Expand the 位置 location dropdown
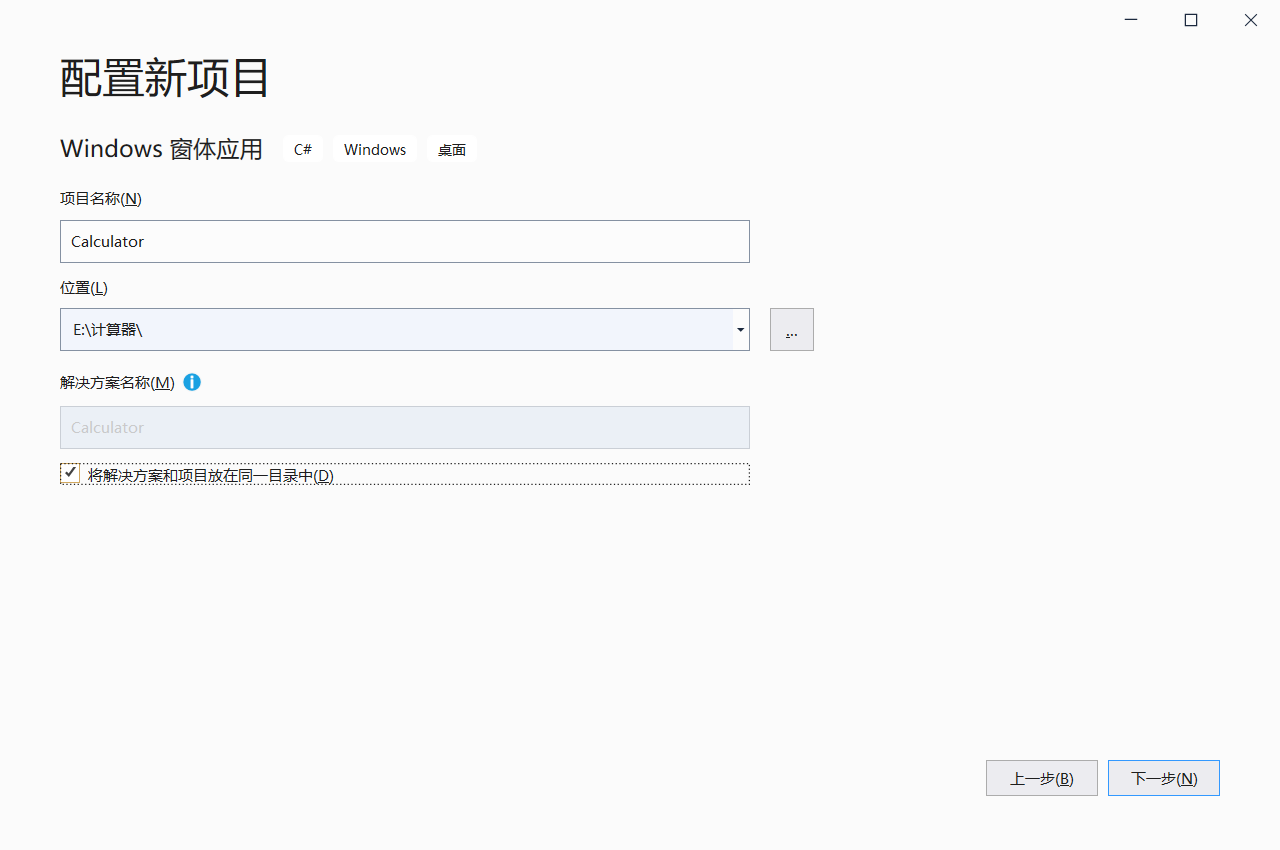Screen dimensions: 1280x850 (x=740, y=329)
